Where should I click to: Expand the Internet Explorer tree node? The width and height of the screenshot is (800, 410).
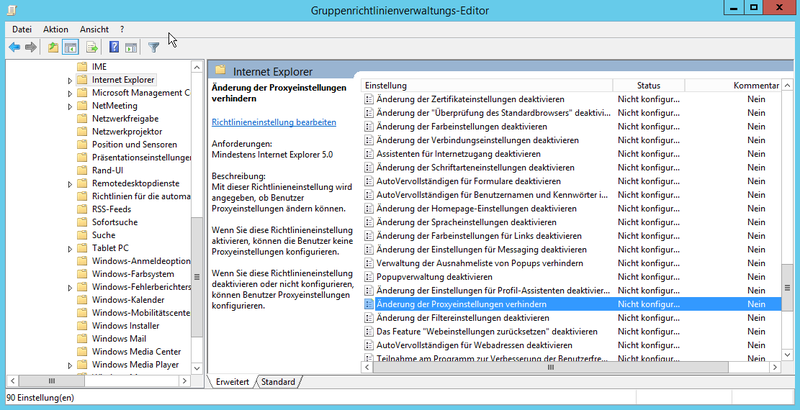tap(69, 79)
